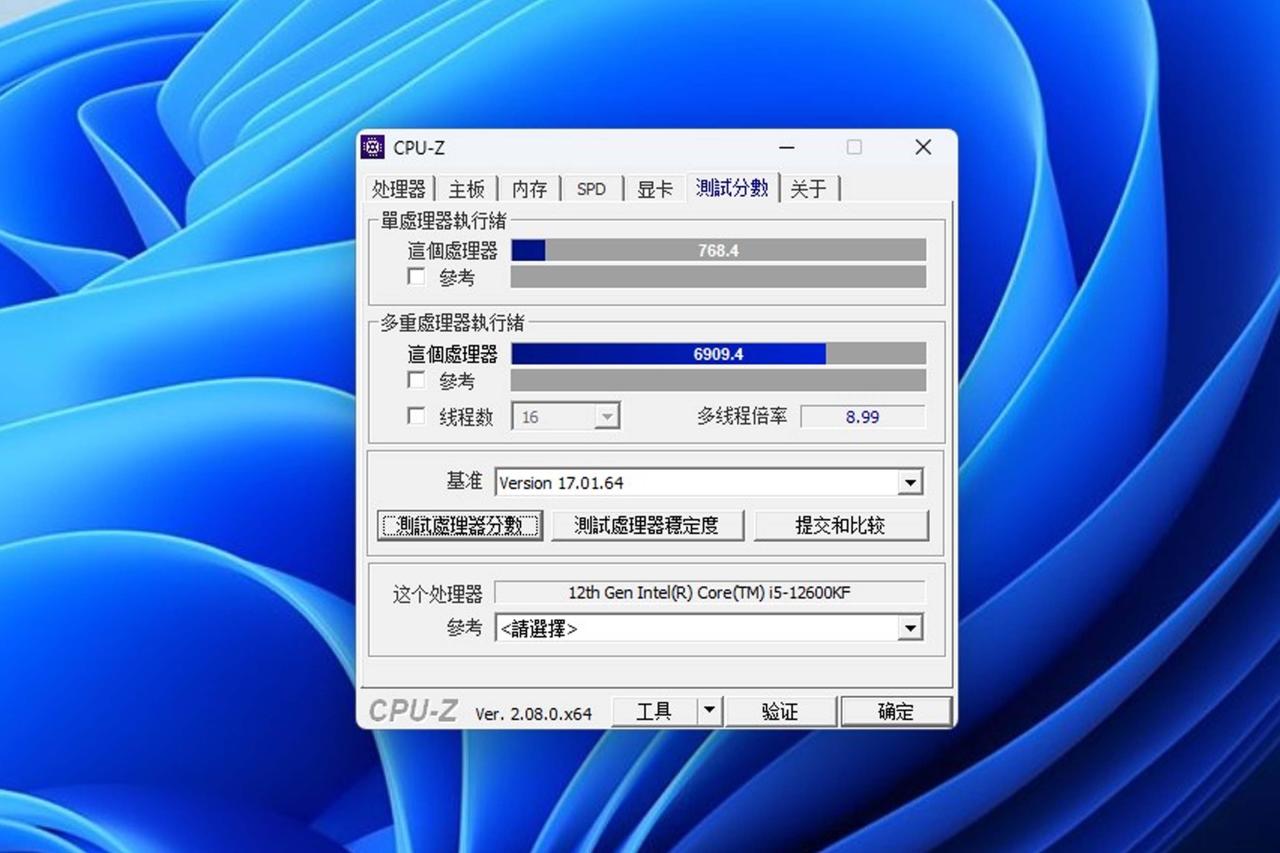Open the 工具 button
The width and height of the screenshot is (1280, 853).
(x=654, y=711)
